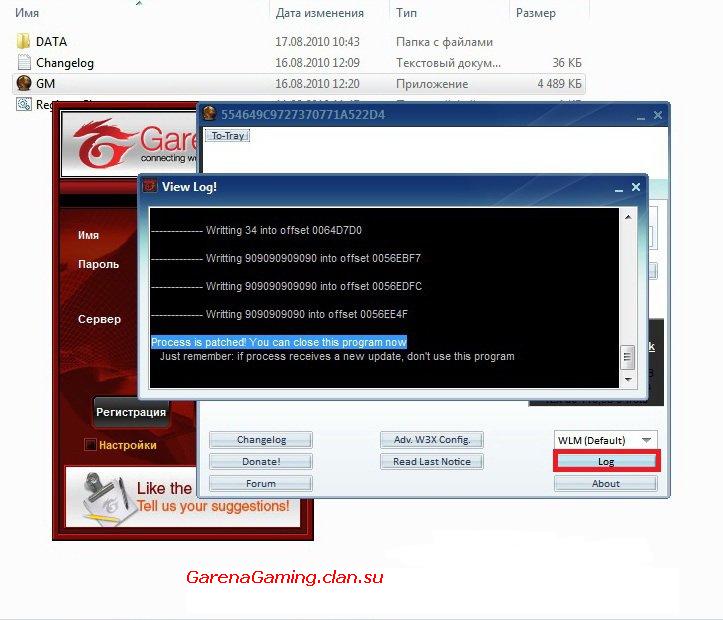The width and height of the screenshot is (723, 620).
Task: Sort by Имя column header
Action: coord(27,12)
